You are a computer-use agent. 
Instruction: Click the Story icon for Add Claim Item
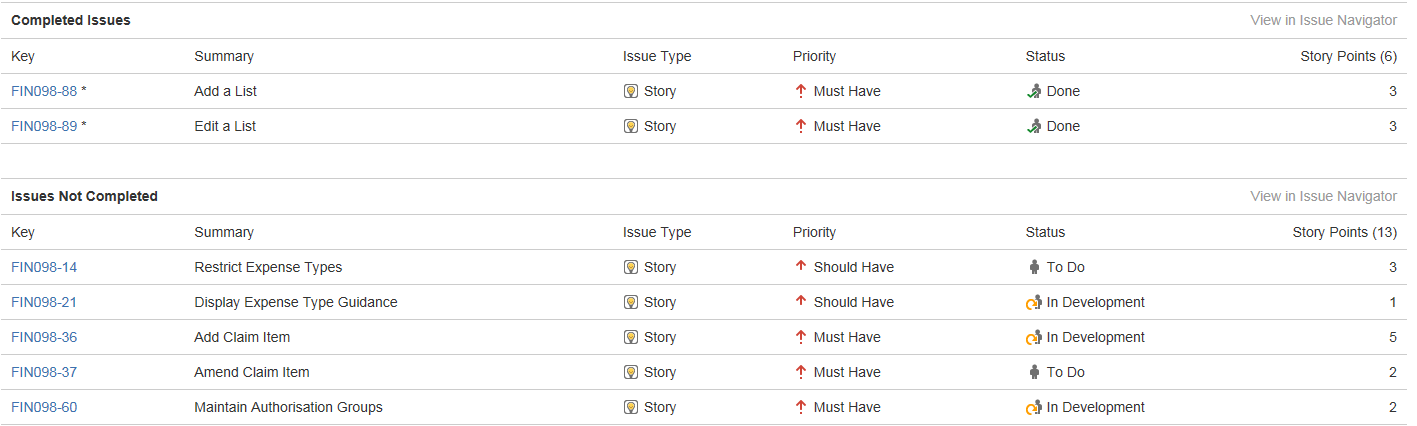631,337
